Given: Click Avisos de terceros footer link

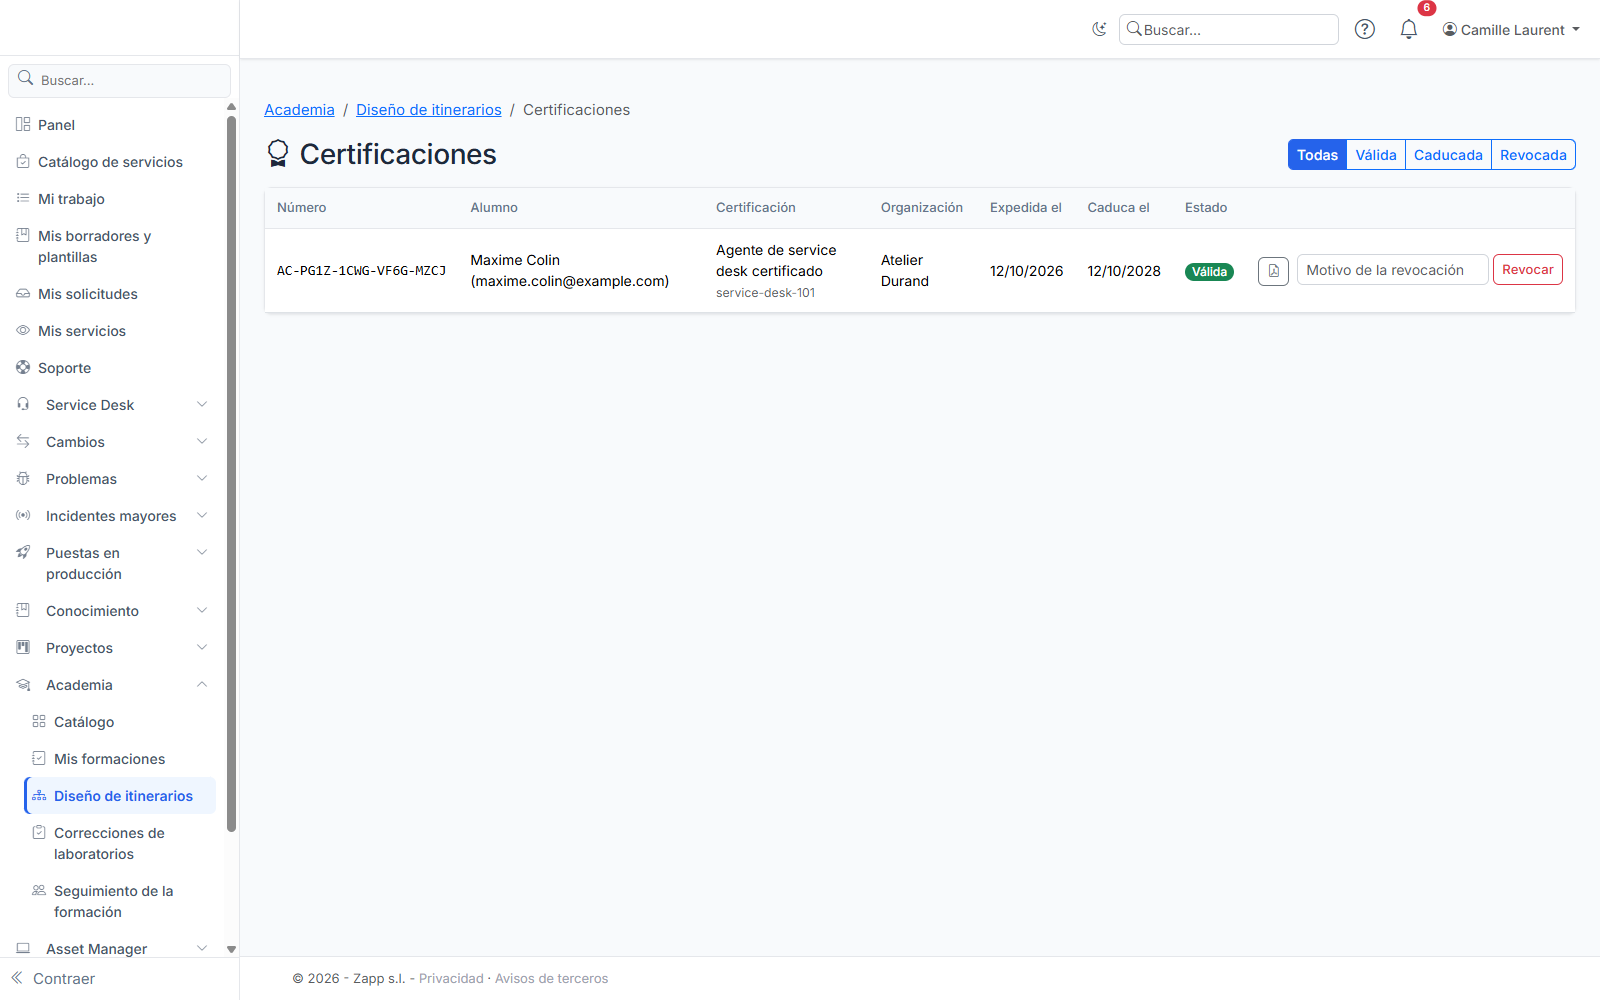Looking at the screenshot, I should [551, 978].
